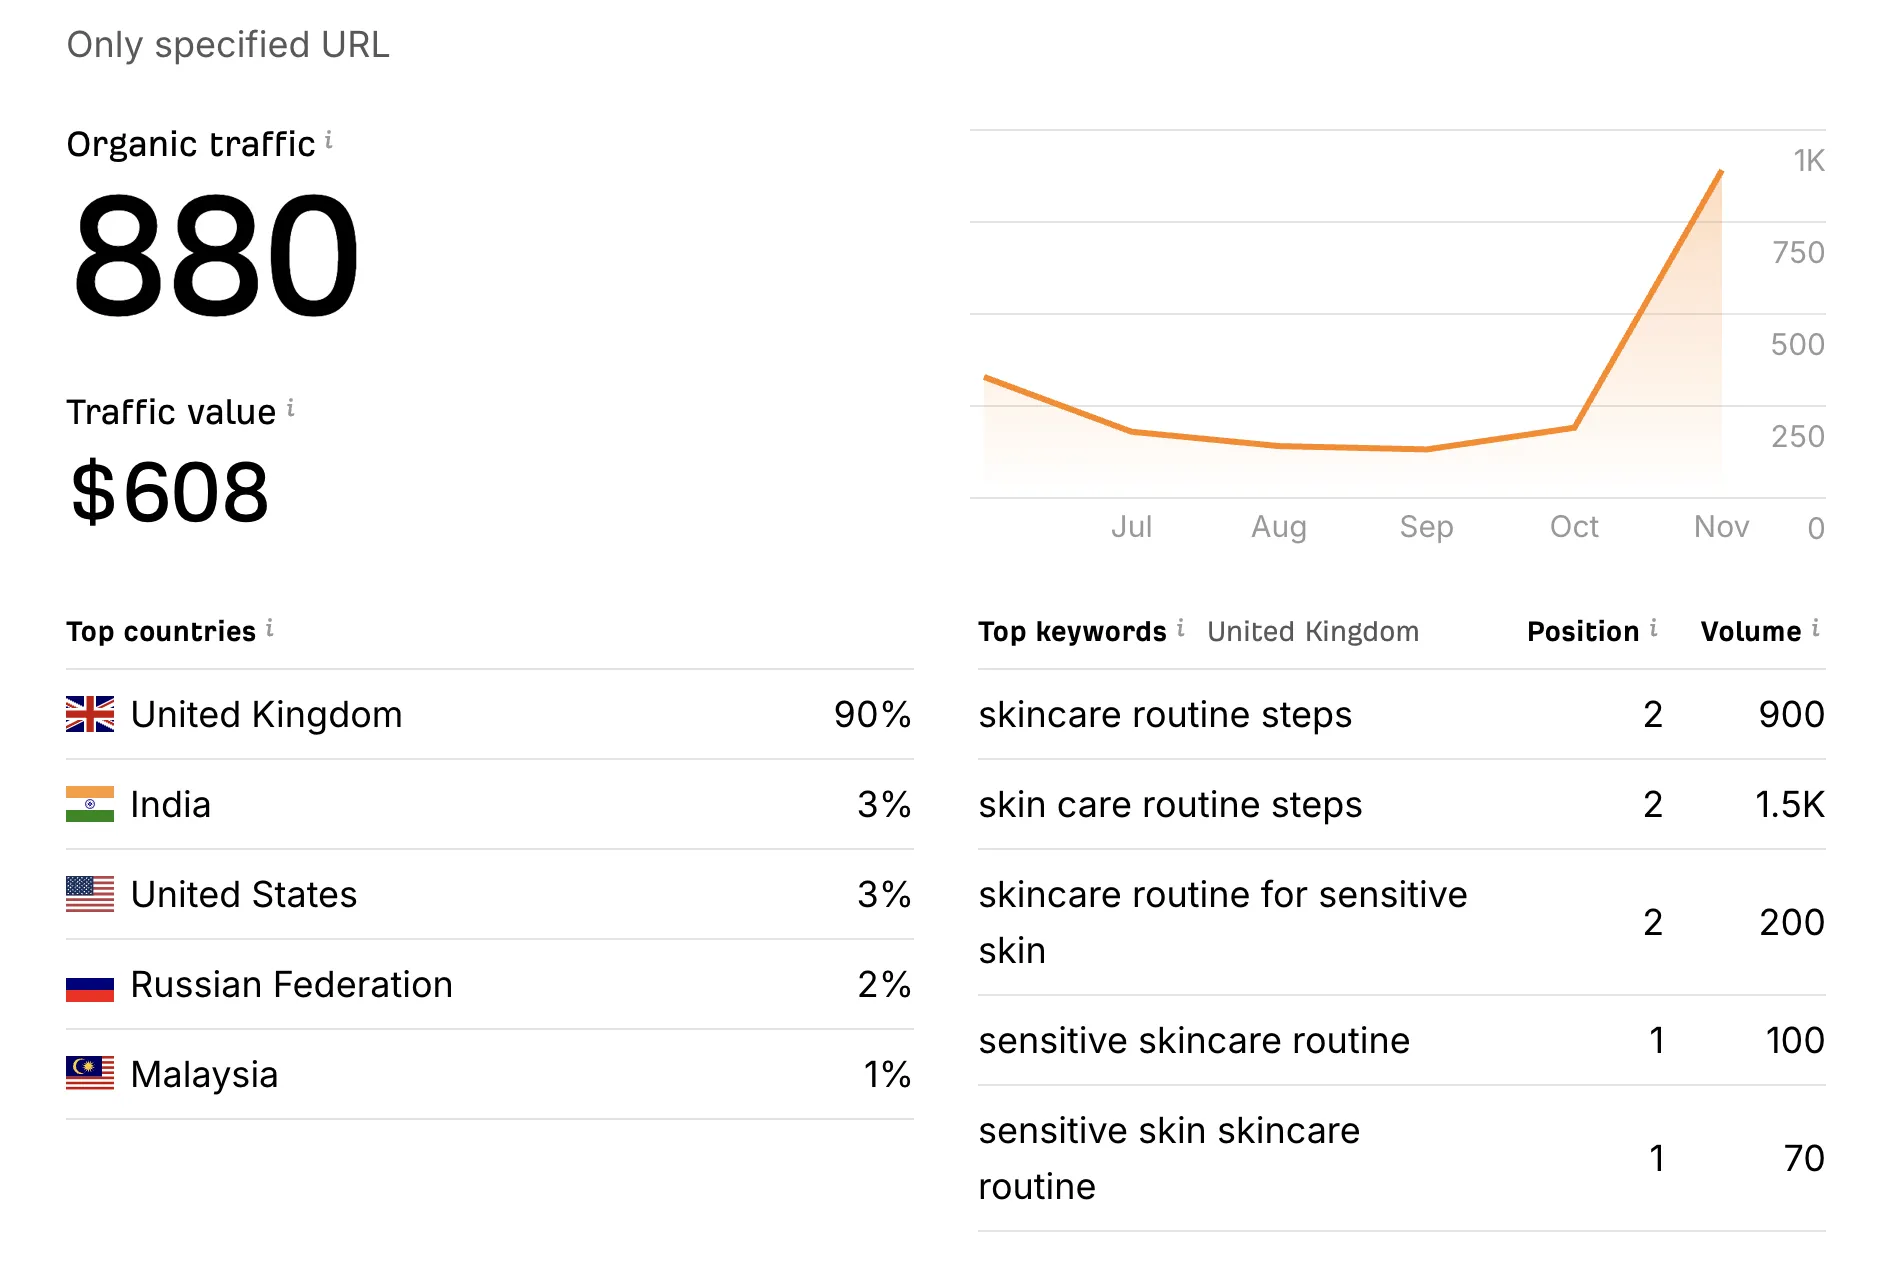Switch to the Only specified URL mode
Viewport: 1888px width, 1288px height.
[x=227, y=44]
